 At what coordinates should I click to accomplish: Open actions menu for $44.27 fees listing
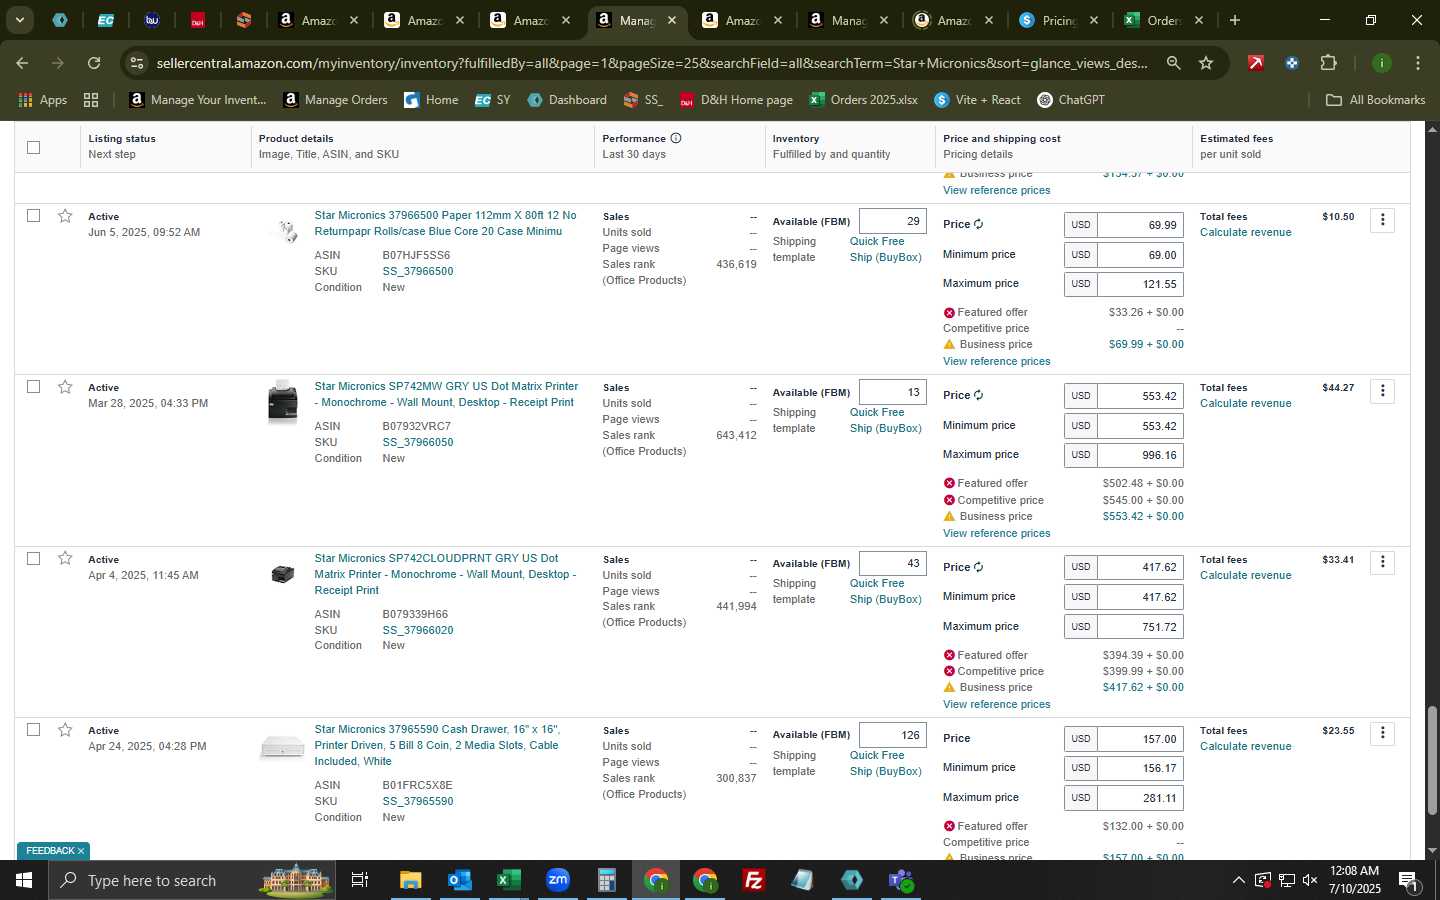1383,391
